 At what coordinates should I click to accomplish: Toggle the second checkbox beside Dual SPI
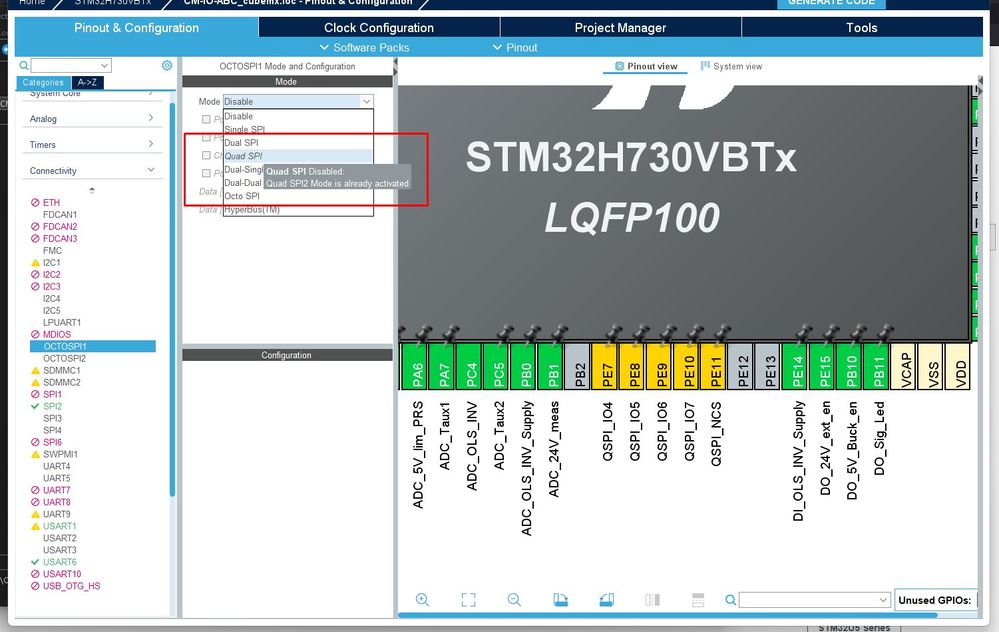click(x=206, y=137)
